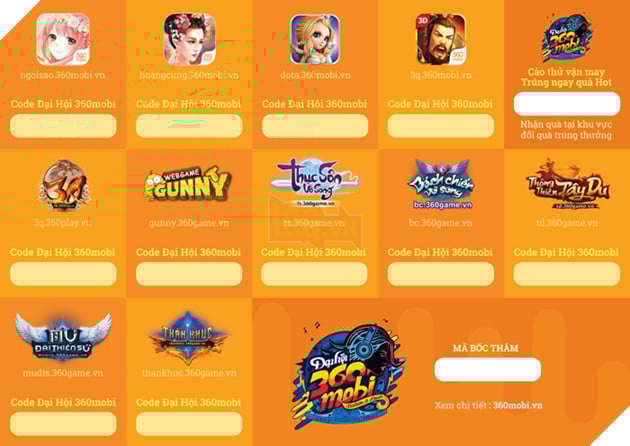Image resolution: width=630 pixels, height=446 pixels.
Task: Open the dota blonde character game icon
Action: pyautogui.click(x=315, y=39)
